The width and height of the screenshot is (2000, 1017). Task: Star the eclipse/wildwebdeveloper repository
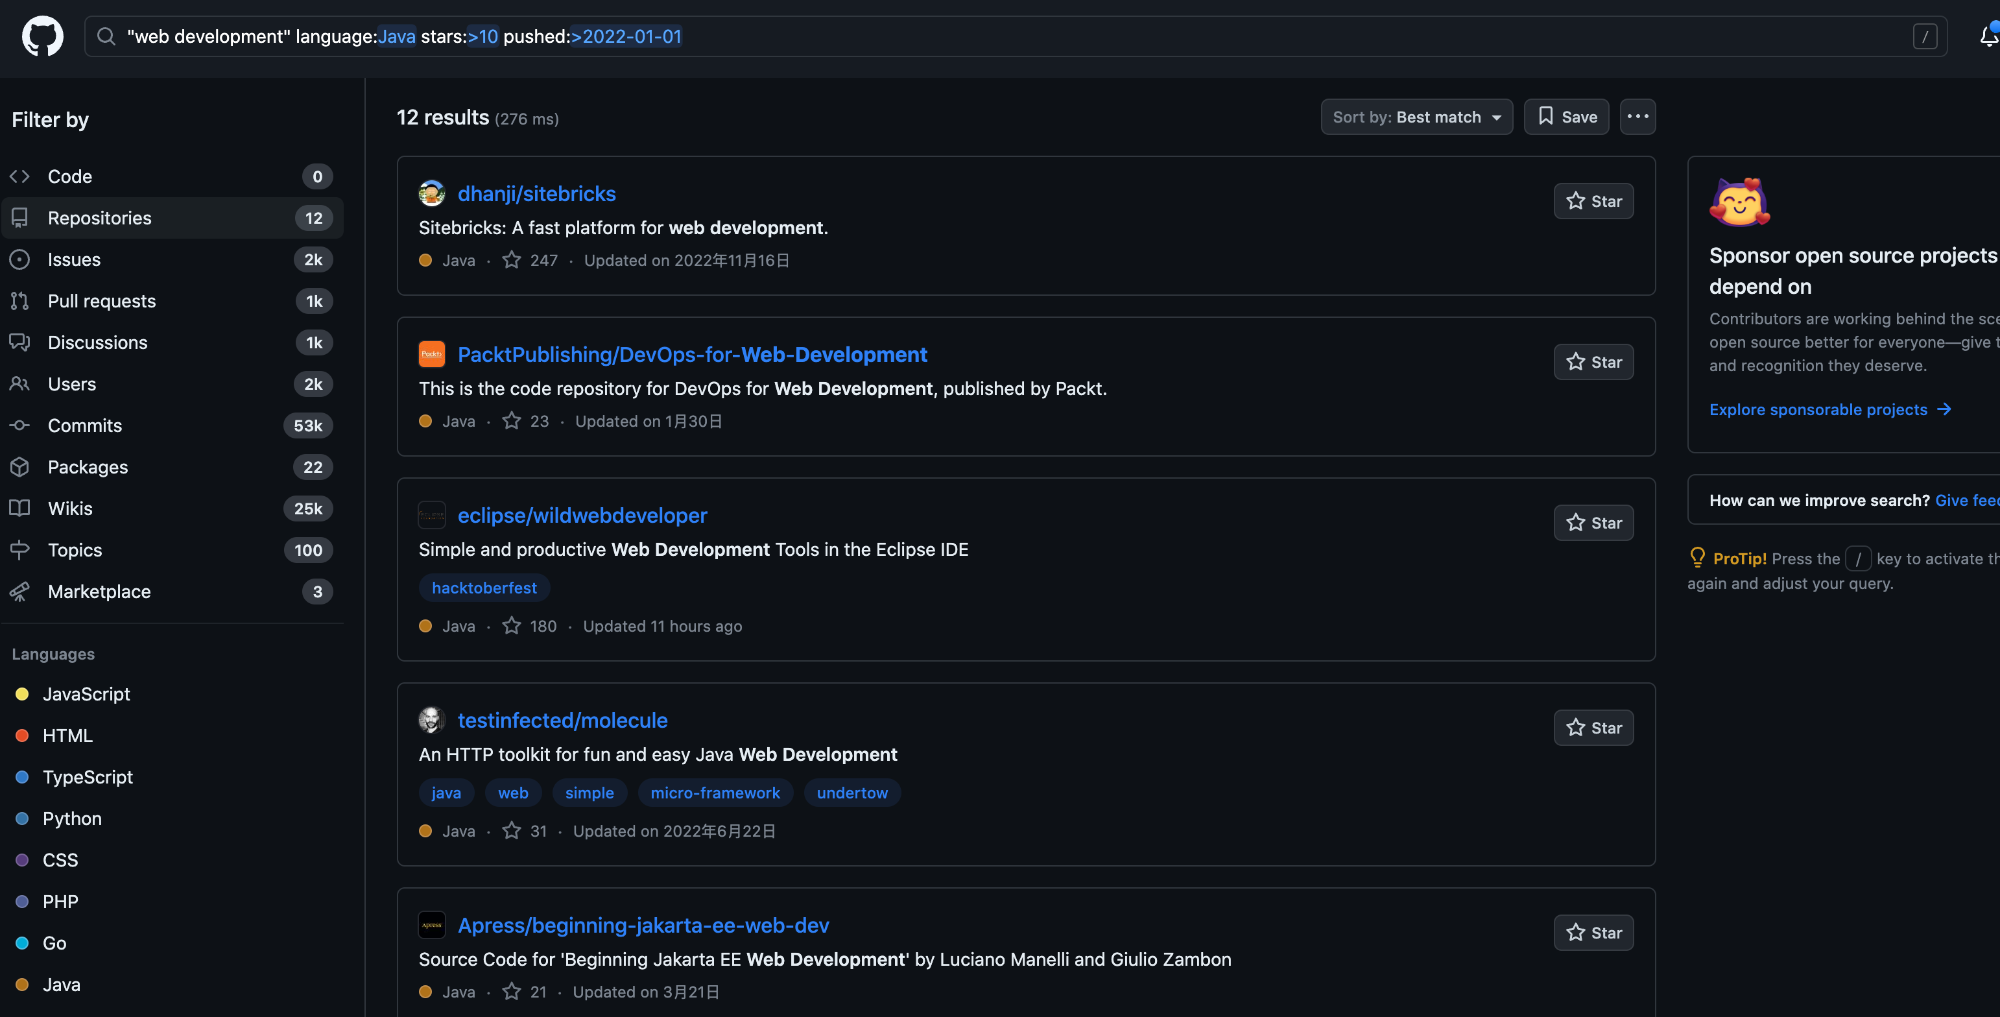click(x=1594, y=523)
